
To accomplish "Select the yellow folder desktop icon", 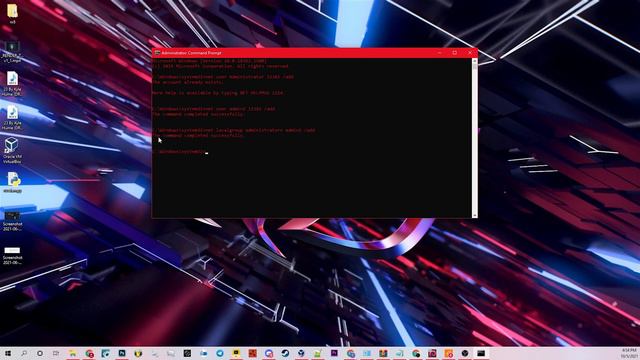I will pyautogui.click(x=12, y=13).
